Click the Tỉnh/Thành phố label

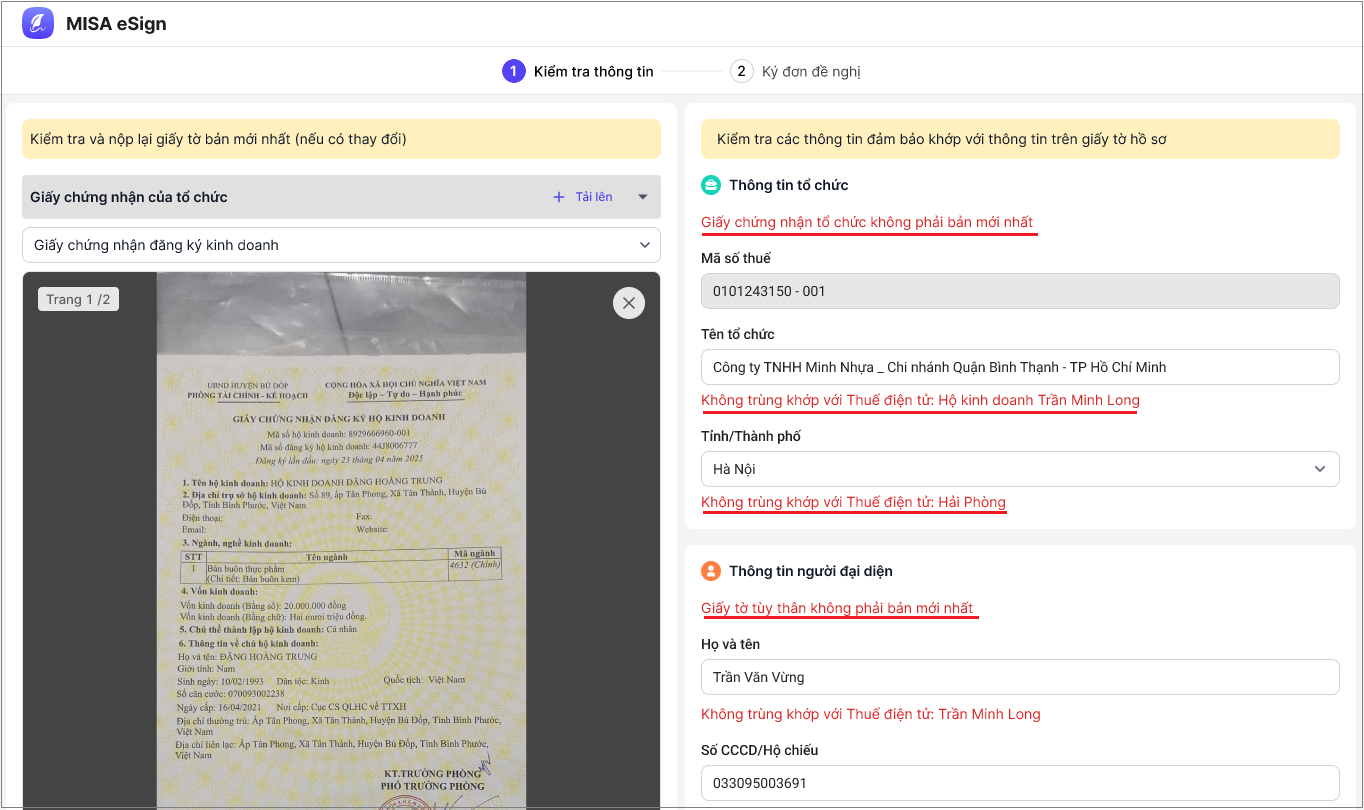[x=751, y=437]
